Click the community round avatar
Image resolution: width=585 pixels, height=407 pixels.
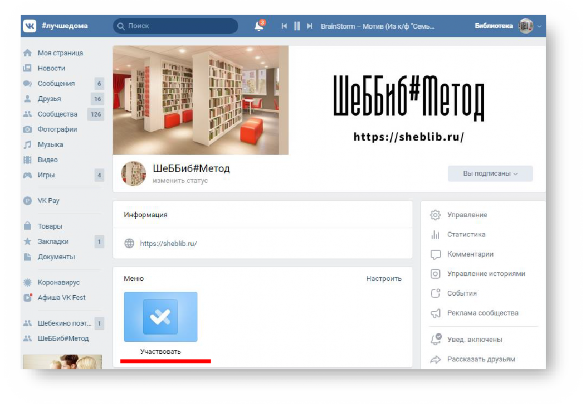click(x=133, y=173)
